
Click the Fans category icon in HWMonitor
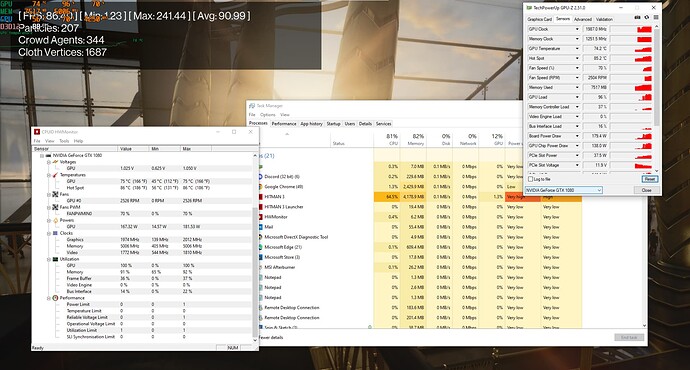tap(55, 194)
